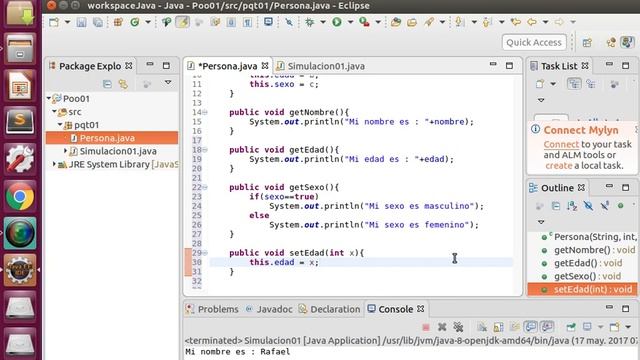Collapse the src folder node
Image resolution: width=640 pixels, height=360 pixels.
click(54, 111)
